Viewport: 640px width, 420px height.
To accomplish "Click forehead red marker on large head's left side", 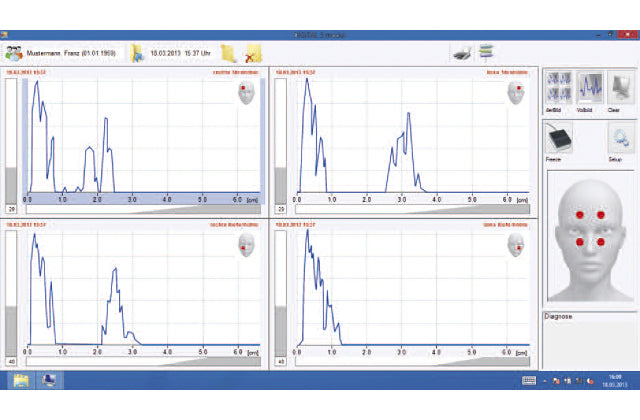I will (580, 215).
